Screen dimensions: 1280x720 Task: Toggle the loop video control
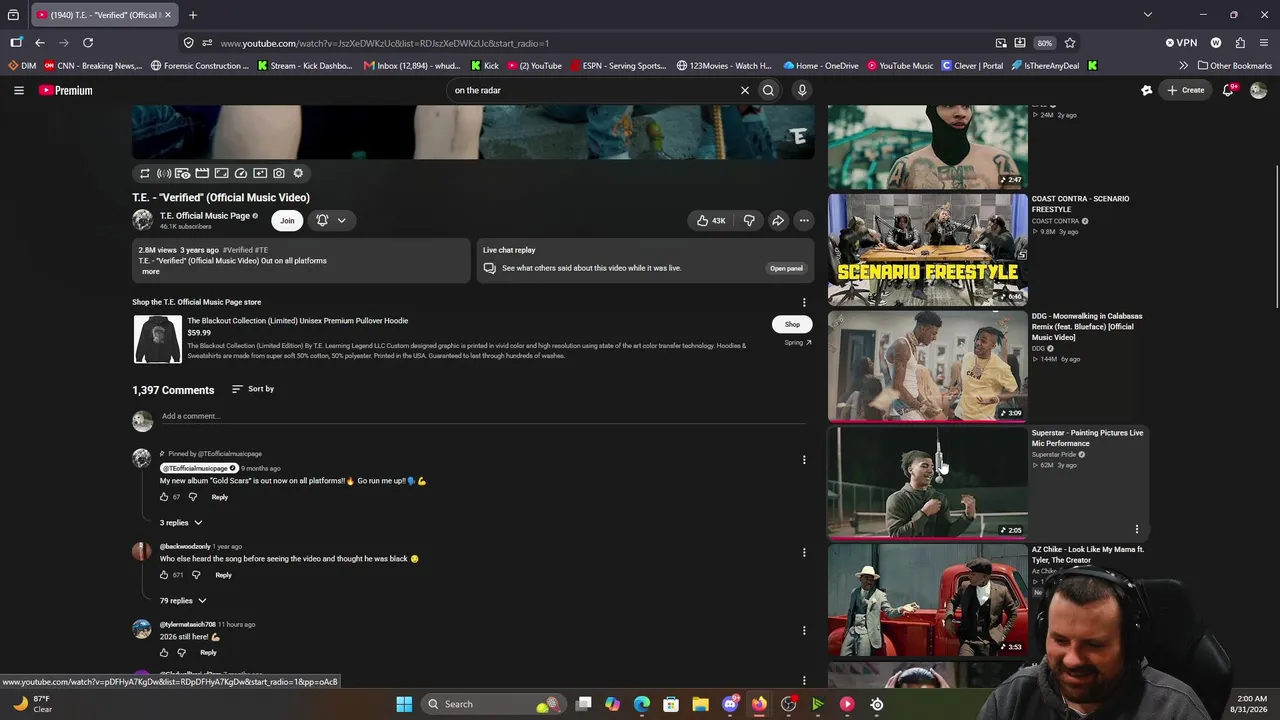point(144,173)
